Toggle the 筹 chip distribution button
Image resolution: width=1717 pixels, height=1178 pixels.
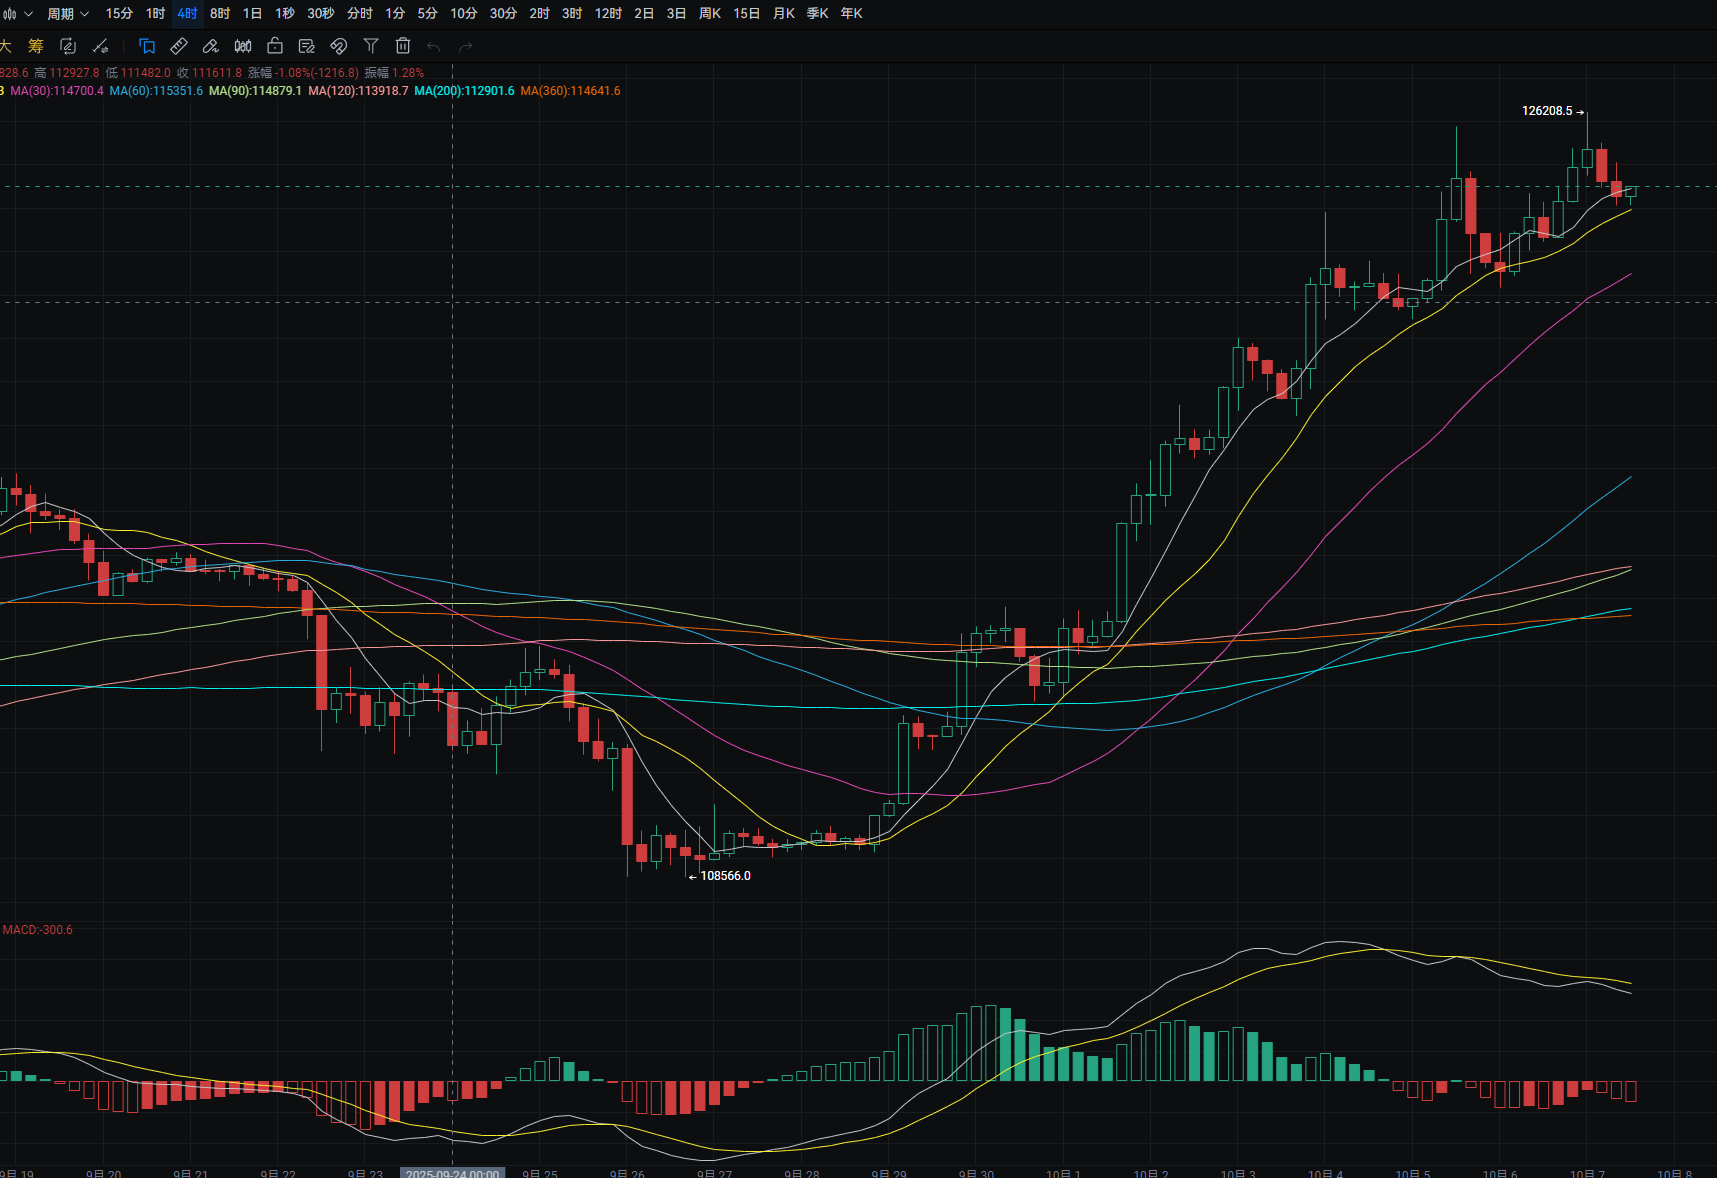(36, 46)
